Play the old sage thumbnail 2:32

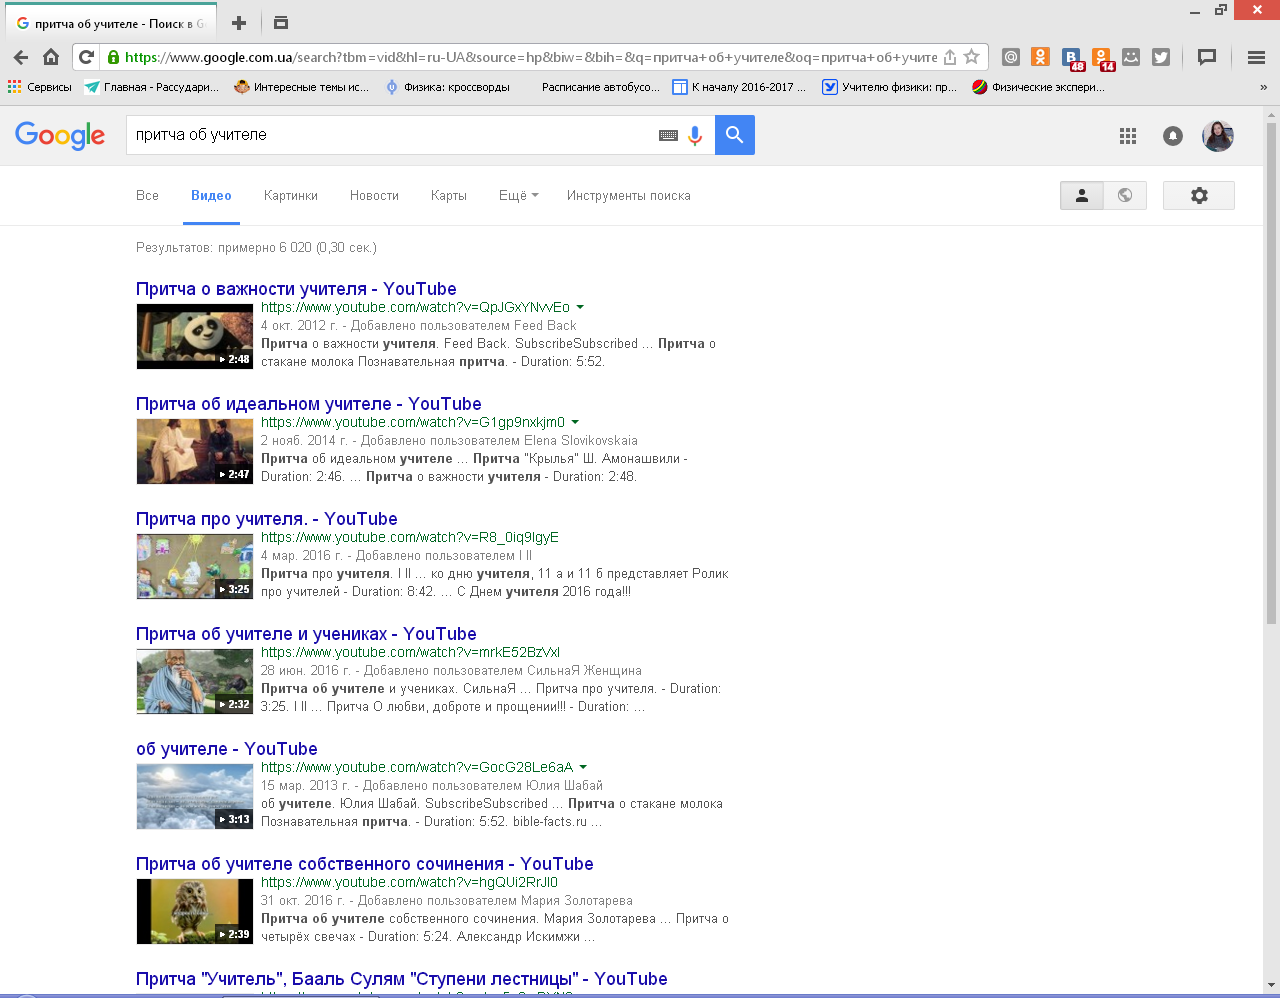(x=195, y=682)
